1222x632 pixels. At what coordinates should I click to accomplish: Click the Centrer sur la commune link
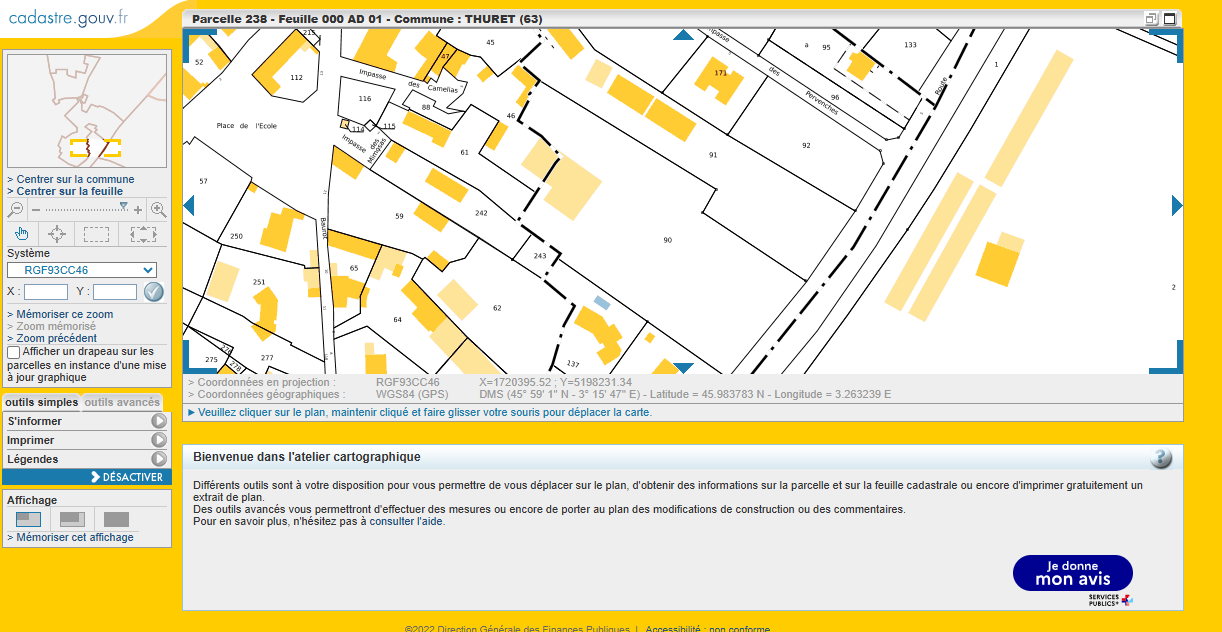[x=75, y=180]
